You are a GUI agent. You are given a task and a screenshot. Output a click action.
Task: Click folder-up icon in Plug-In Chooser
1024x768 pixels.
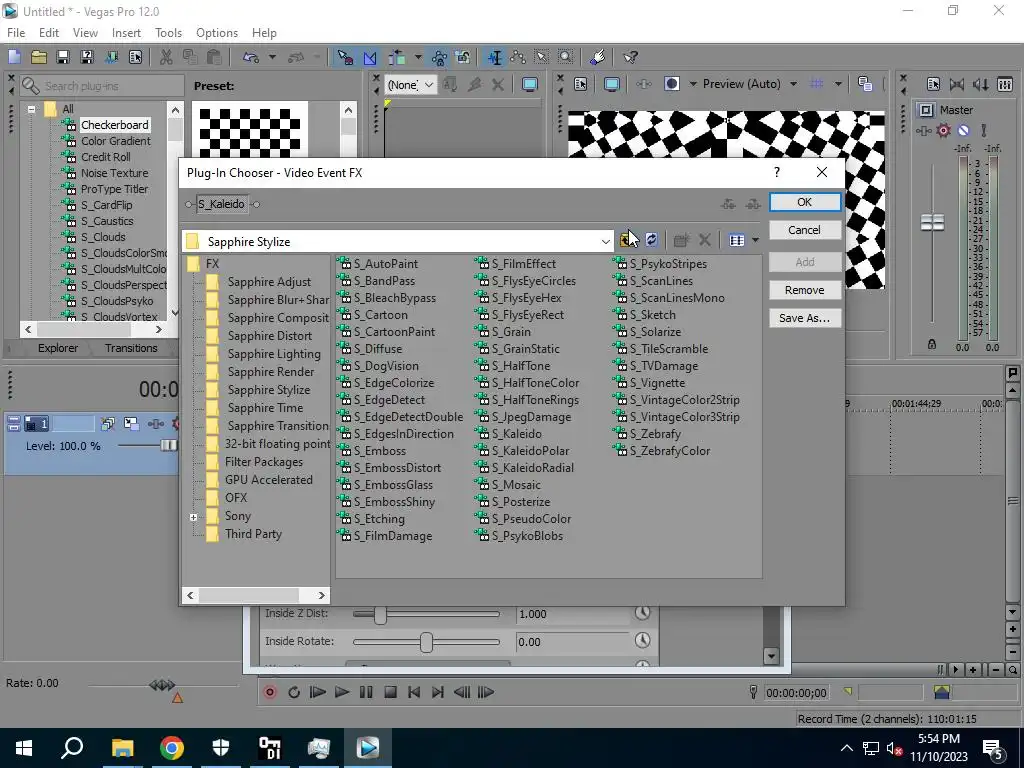click(x=628, y=240)
